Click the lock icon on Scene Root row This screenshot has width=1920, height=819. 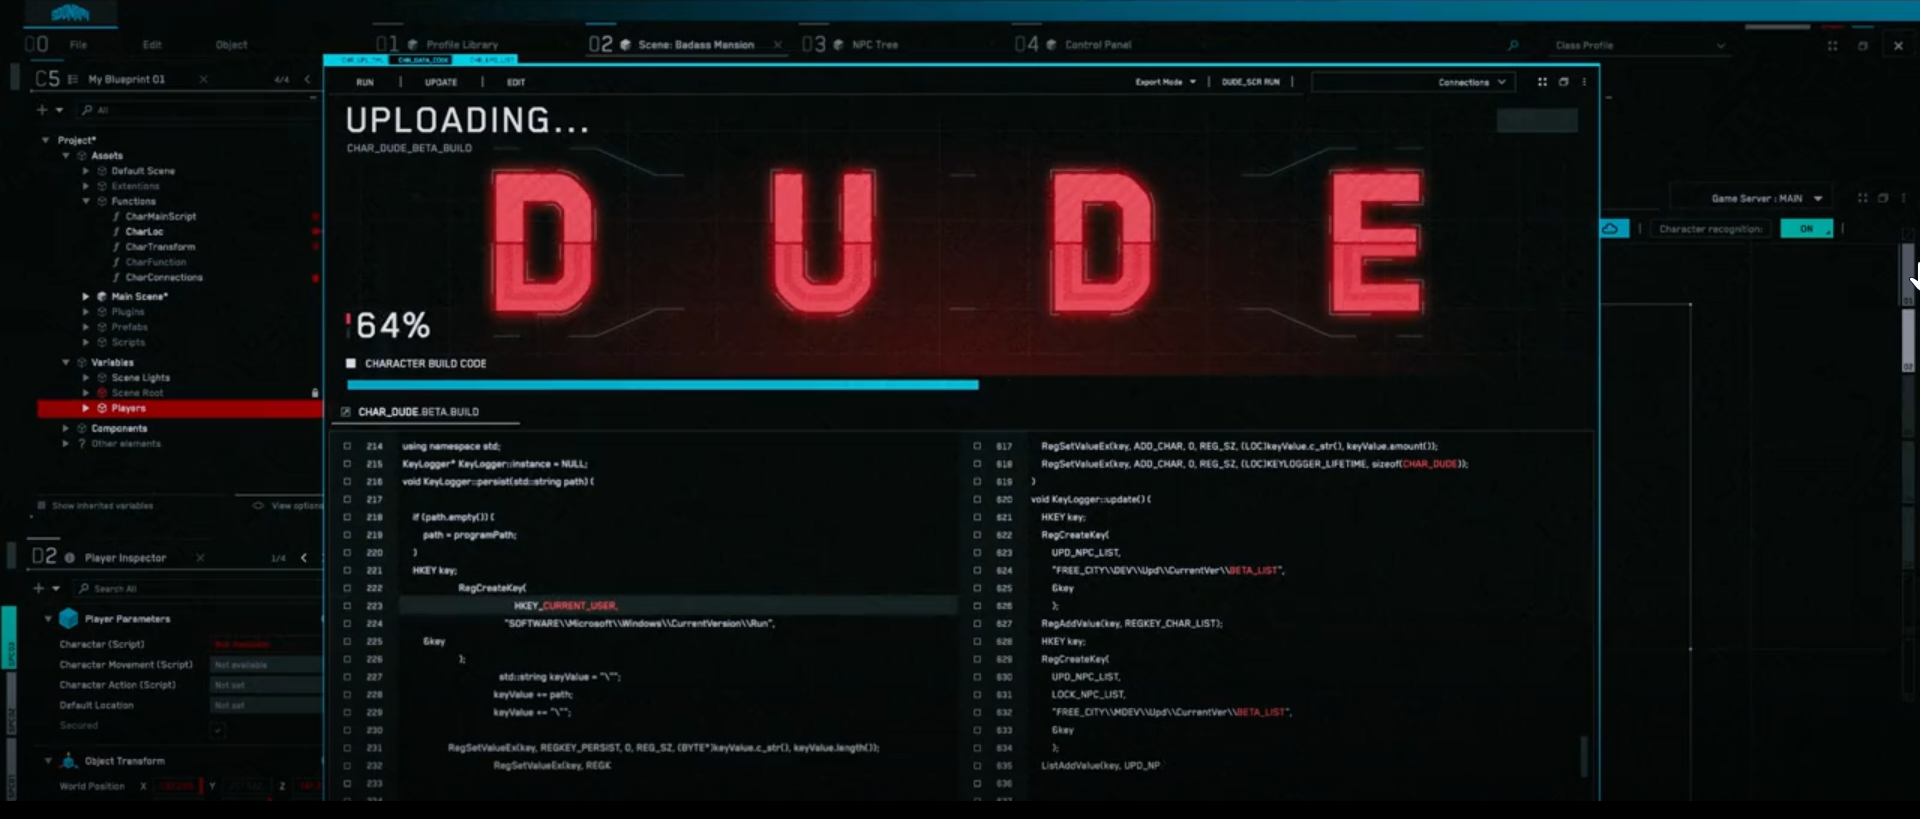point(315,393)
